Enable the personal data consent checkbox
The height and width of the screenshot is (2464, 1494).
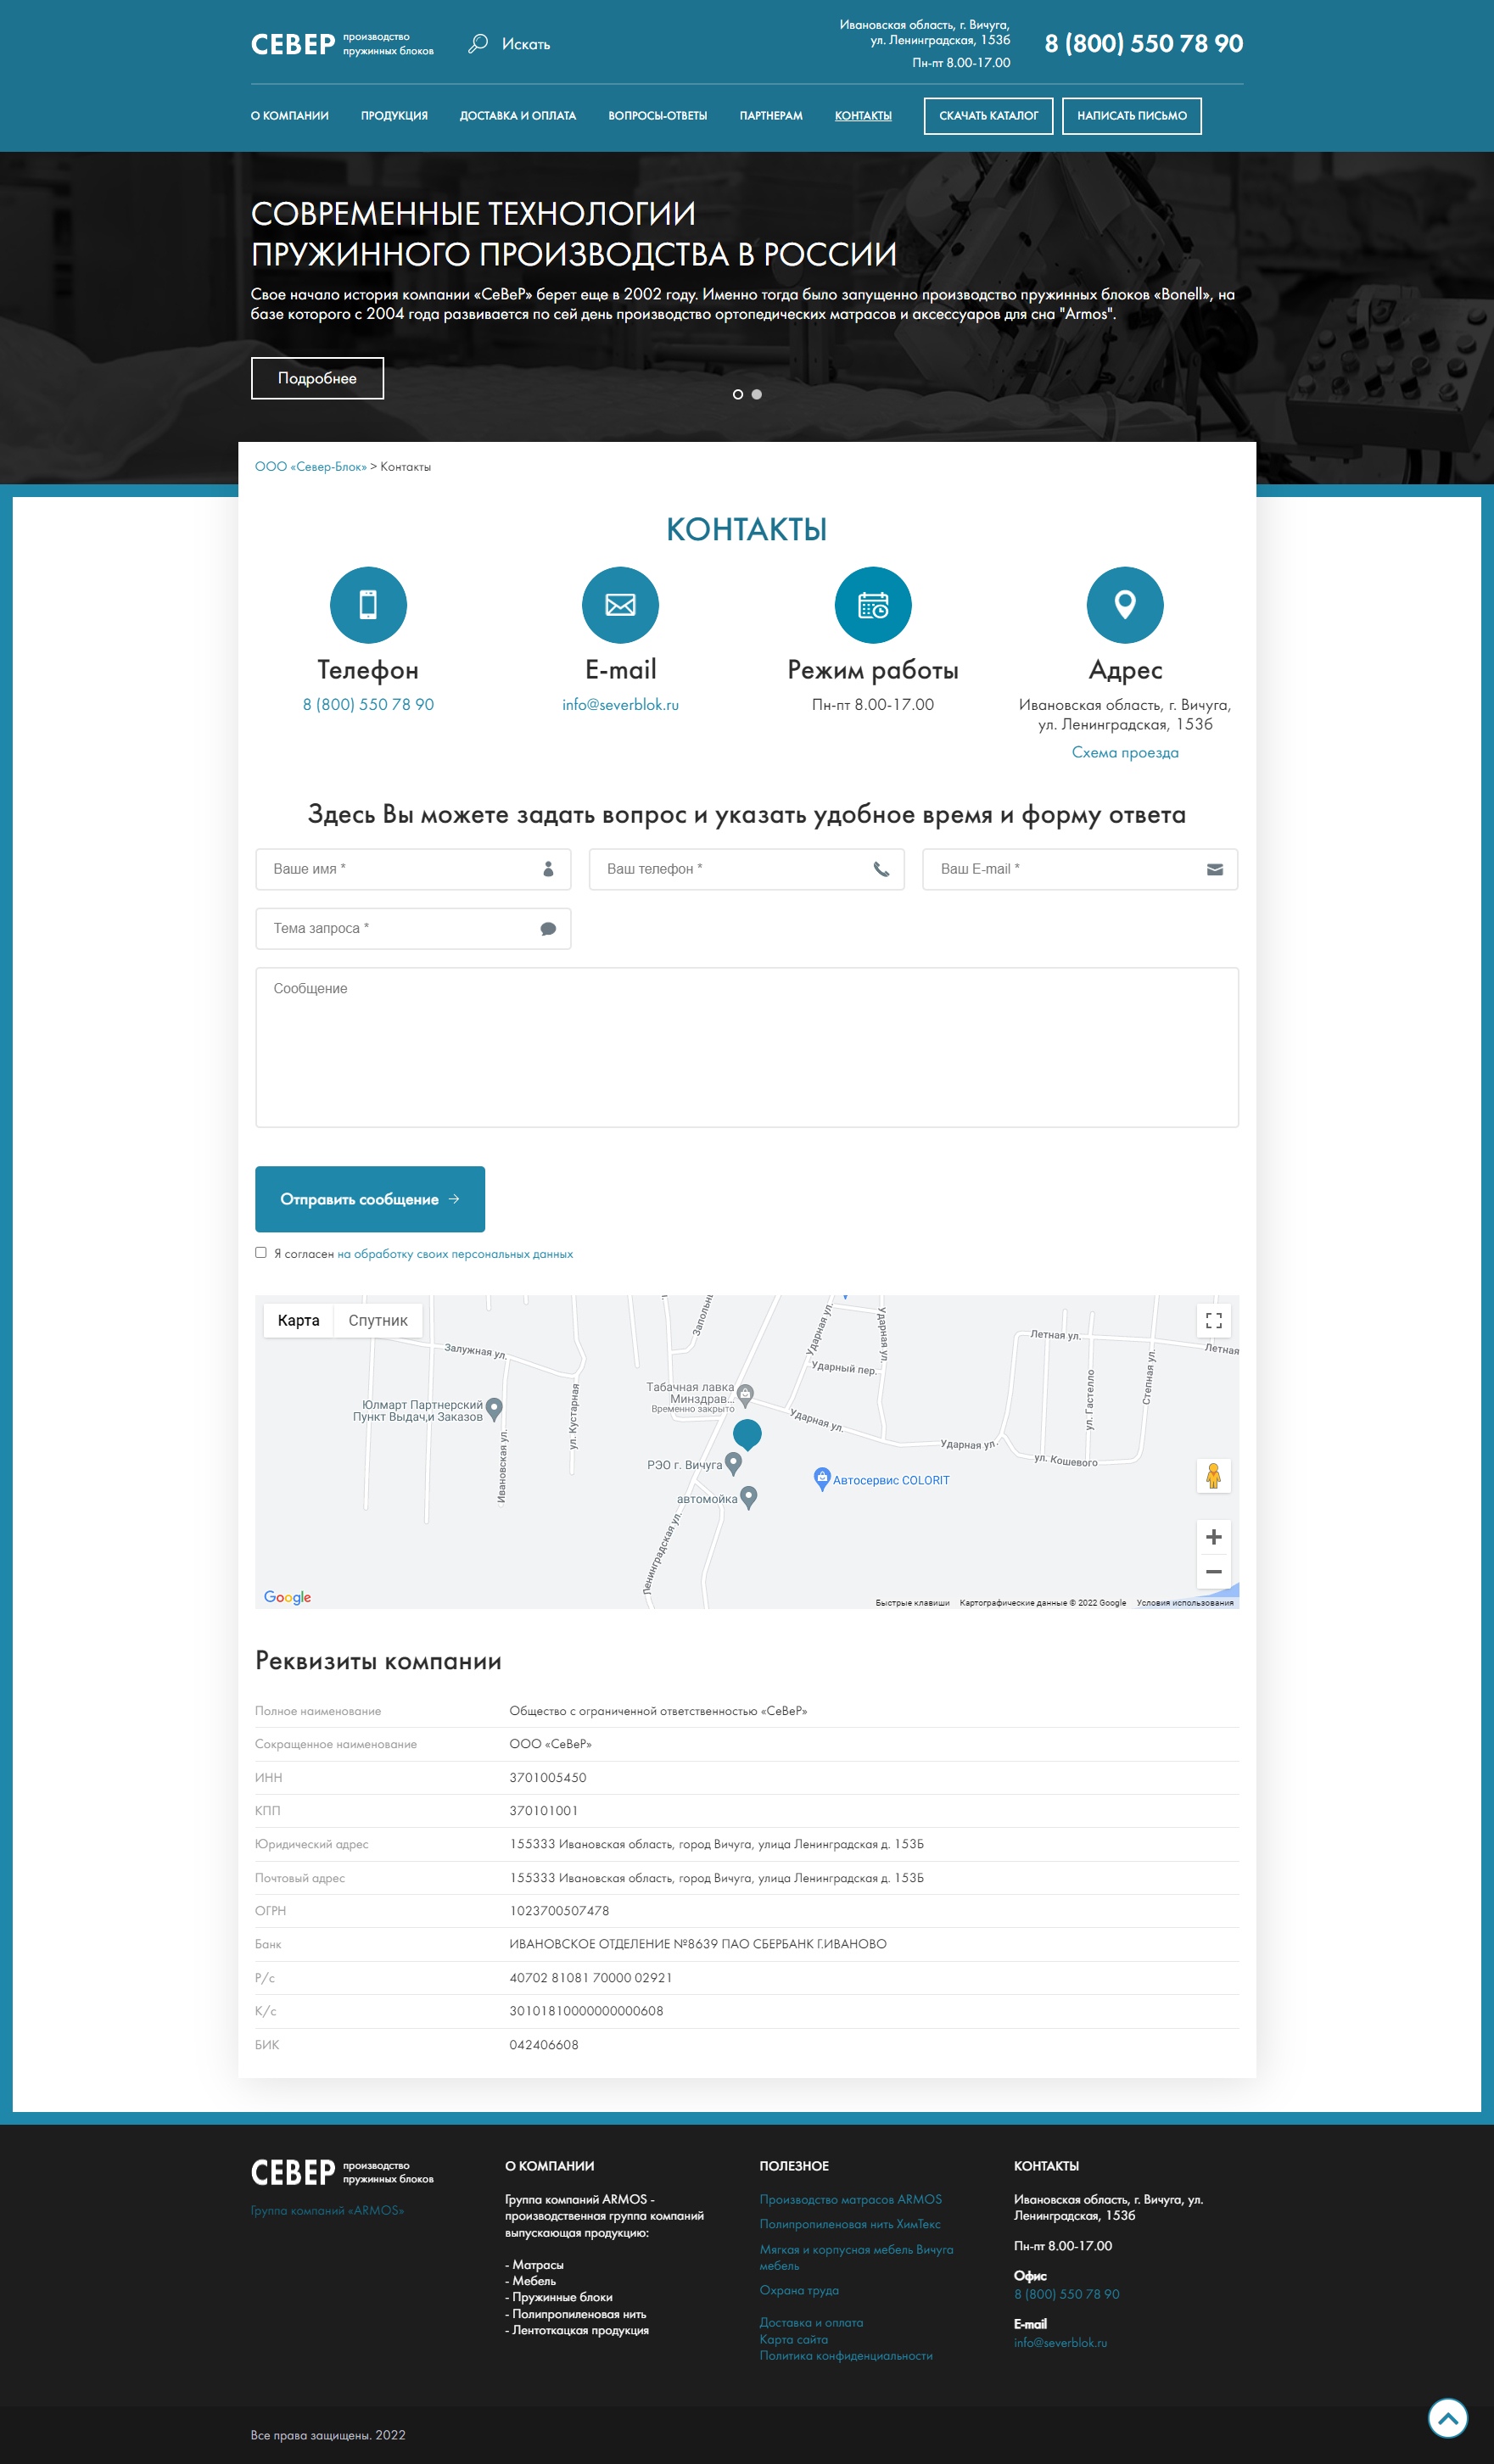(261, 1252)
